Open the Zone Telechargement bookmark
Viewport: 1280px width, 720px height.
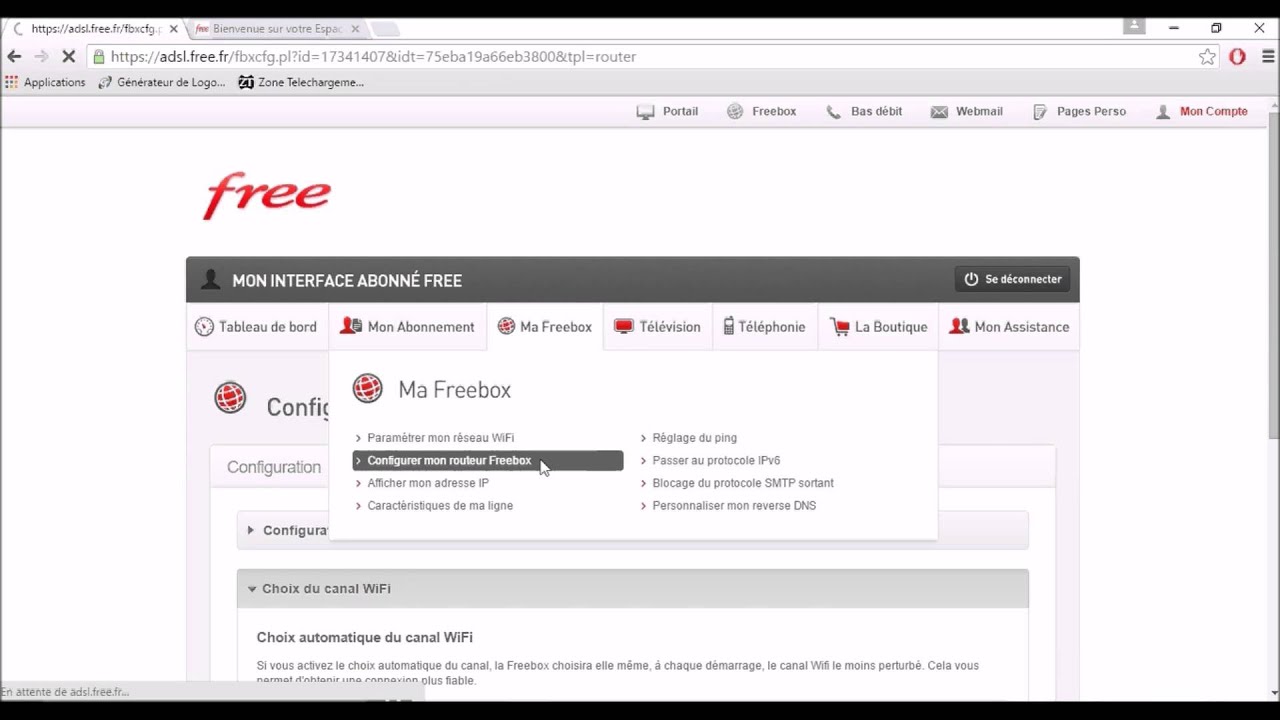tap(301, 82)
